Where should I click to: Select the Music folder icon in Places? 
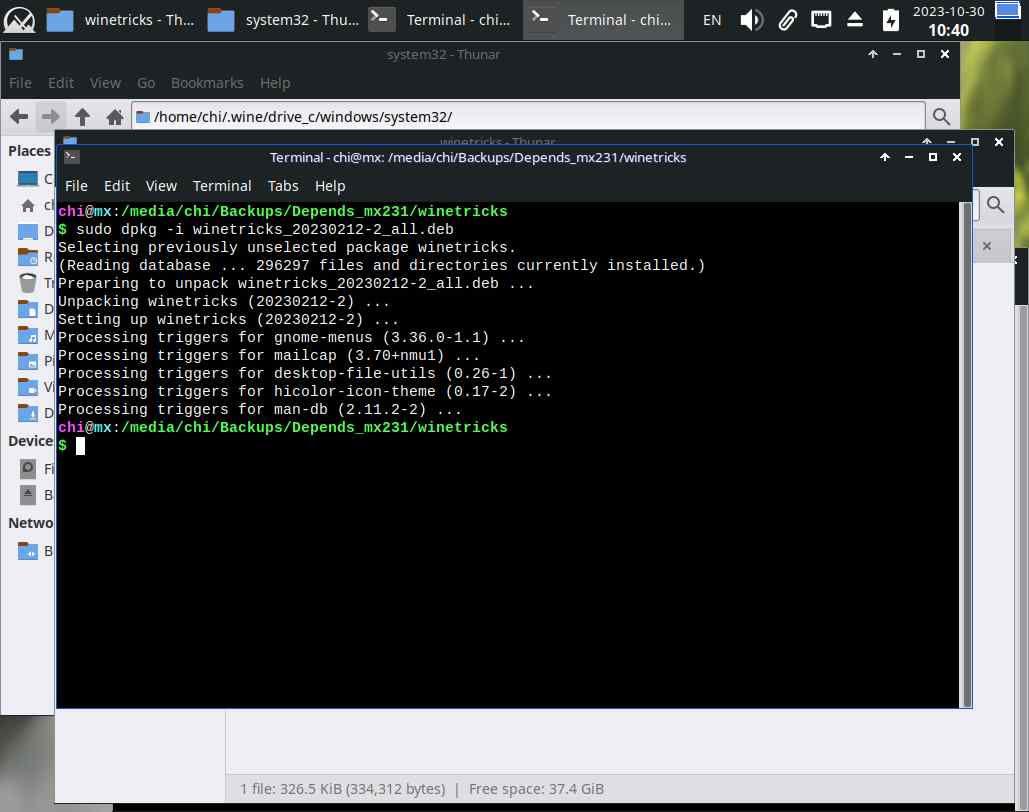pyautogui.click(x=28, y=335)
